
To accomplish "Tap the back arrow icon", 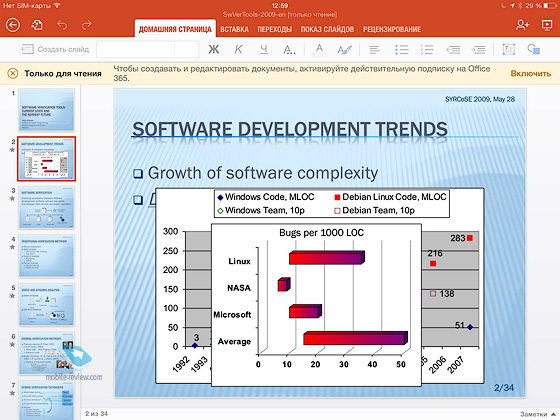I will (x=13, y=25).
